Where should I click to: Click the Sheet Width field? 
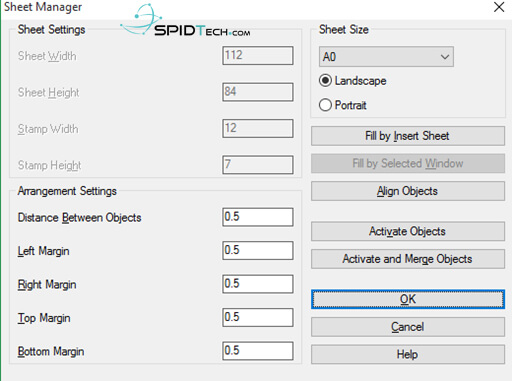(x=258, y=55)
